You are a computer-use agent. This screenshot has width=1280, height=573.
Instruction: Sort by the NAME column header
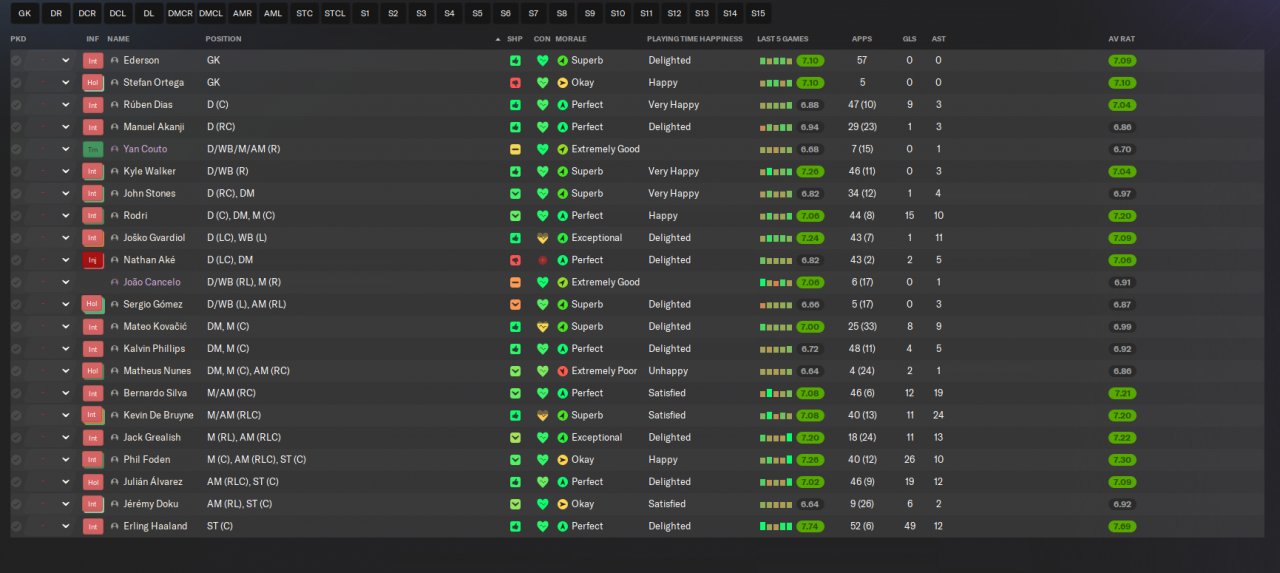(x=118, y=39)
